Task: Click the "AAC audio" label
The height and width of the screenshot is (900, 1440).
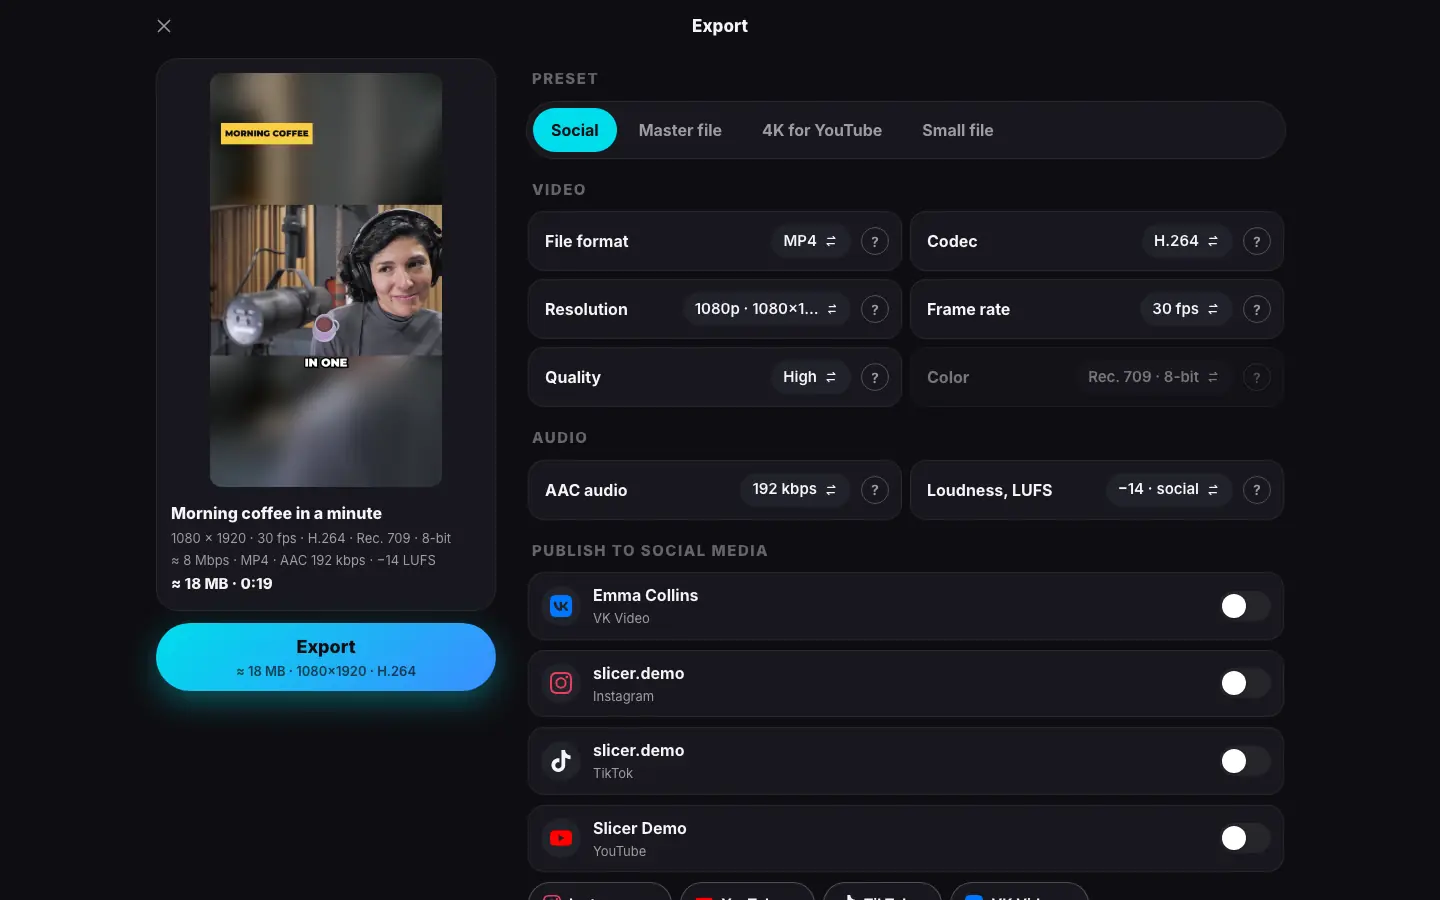Action: (x=586, y=490)
